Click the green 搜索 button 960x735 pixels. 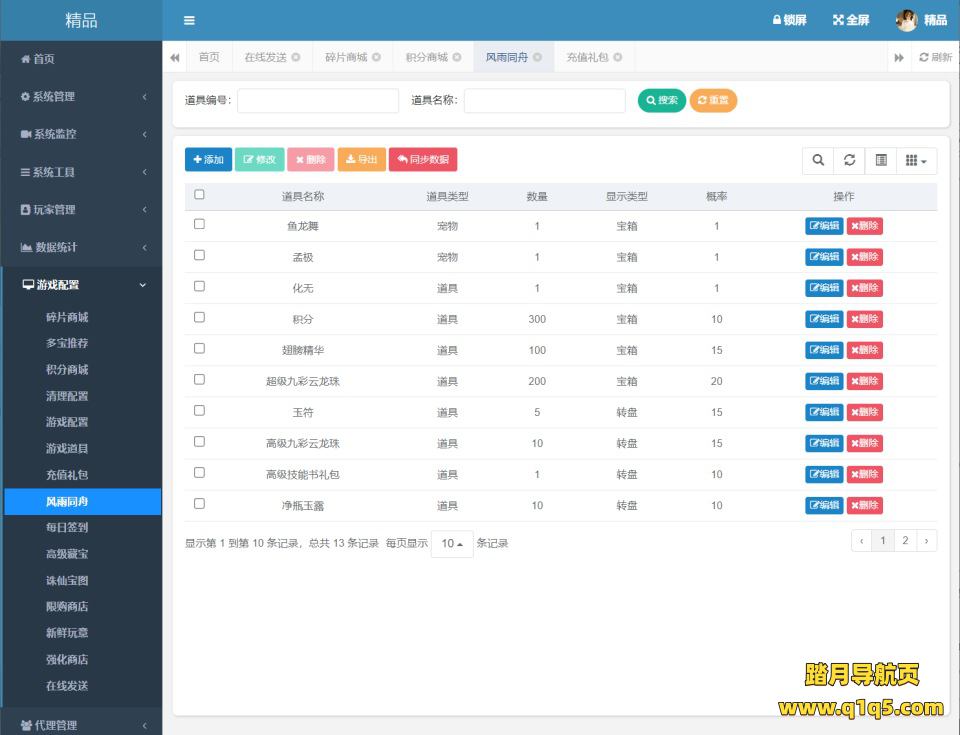pyautogui.click(x=662, y=100)
